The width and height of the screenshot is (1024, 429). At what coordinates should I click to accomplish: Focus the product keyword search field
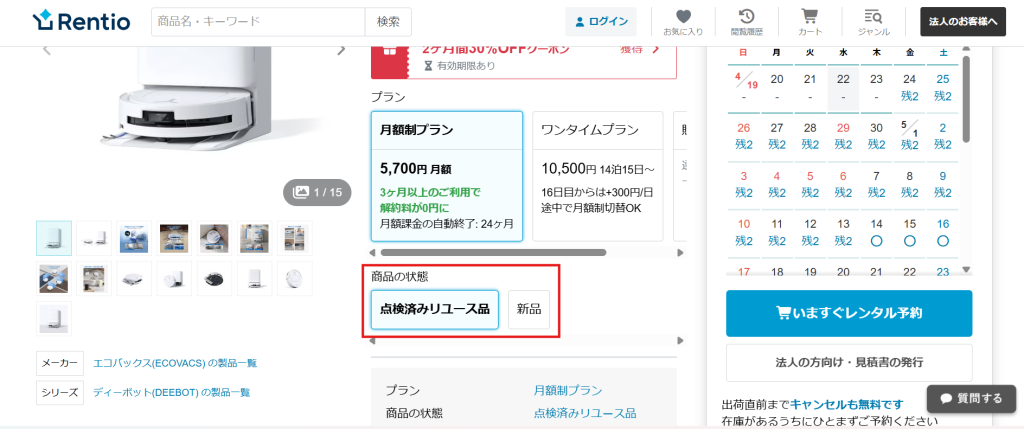[259, 22]
